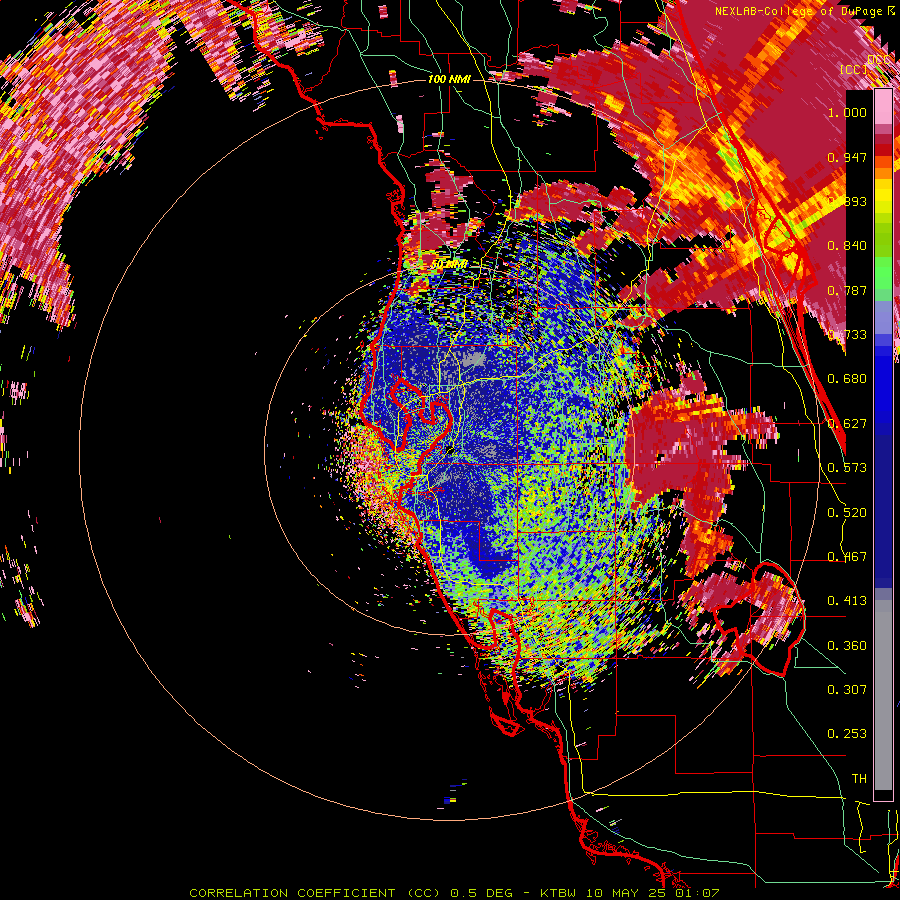900x900 pixels.
Task: Pick the bright green color bar segment
Action: coord(883,273)
